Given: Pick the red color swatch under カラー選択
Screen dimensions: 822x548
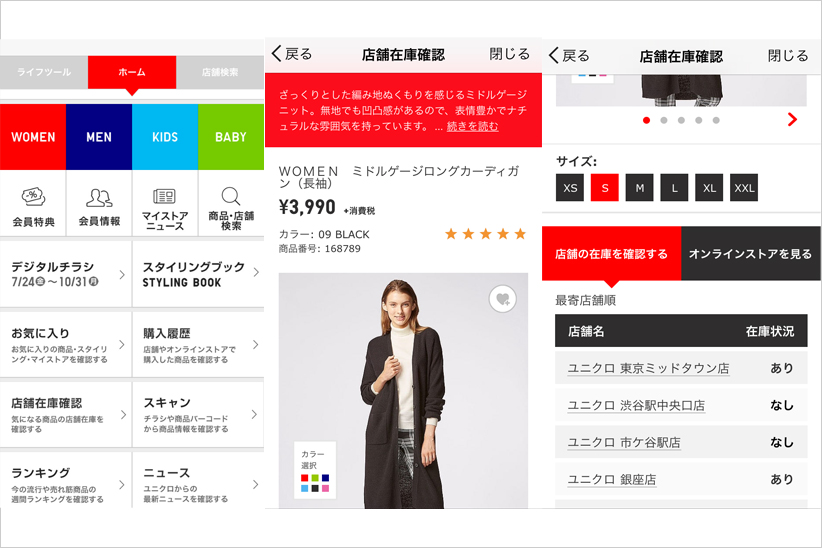Looking at the screenshot, I should pyautogui.click(x=305, y=478).
